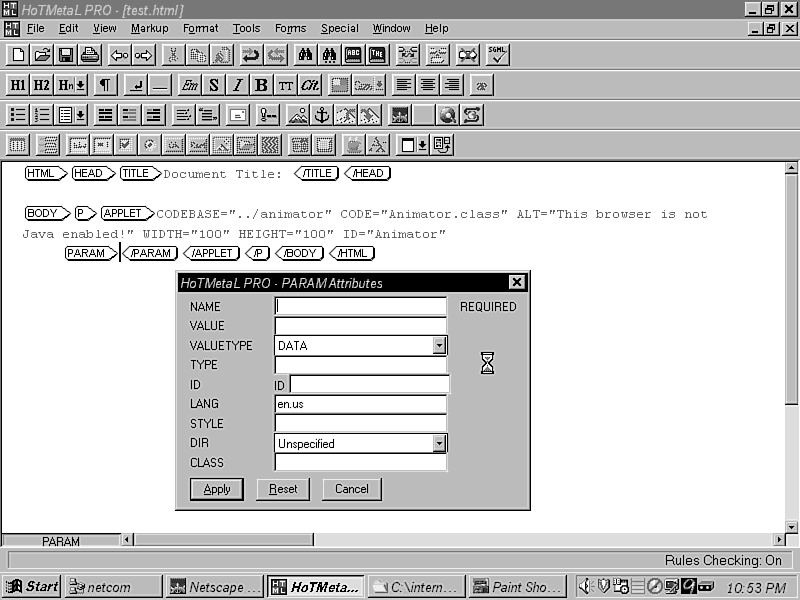Insert an image with mountain icon
Screen dimensions: 800x600
click(x=297, y=115)
